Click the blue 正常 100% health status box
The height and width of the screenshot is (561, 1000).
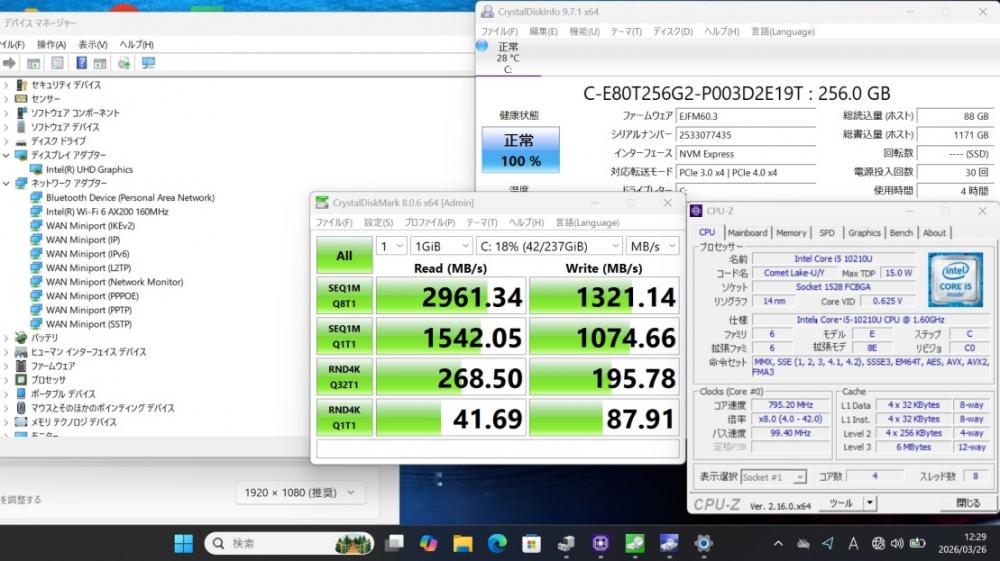[520, 150]
